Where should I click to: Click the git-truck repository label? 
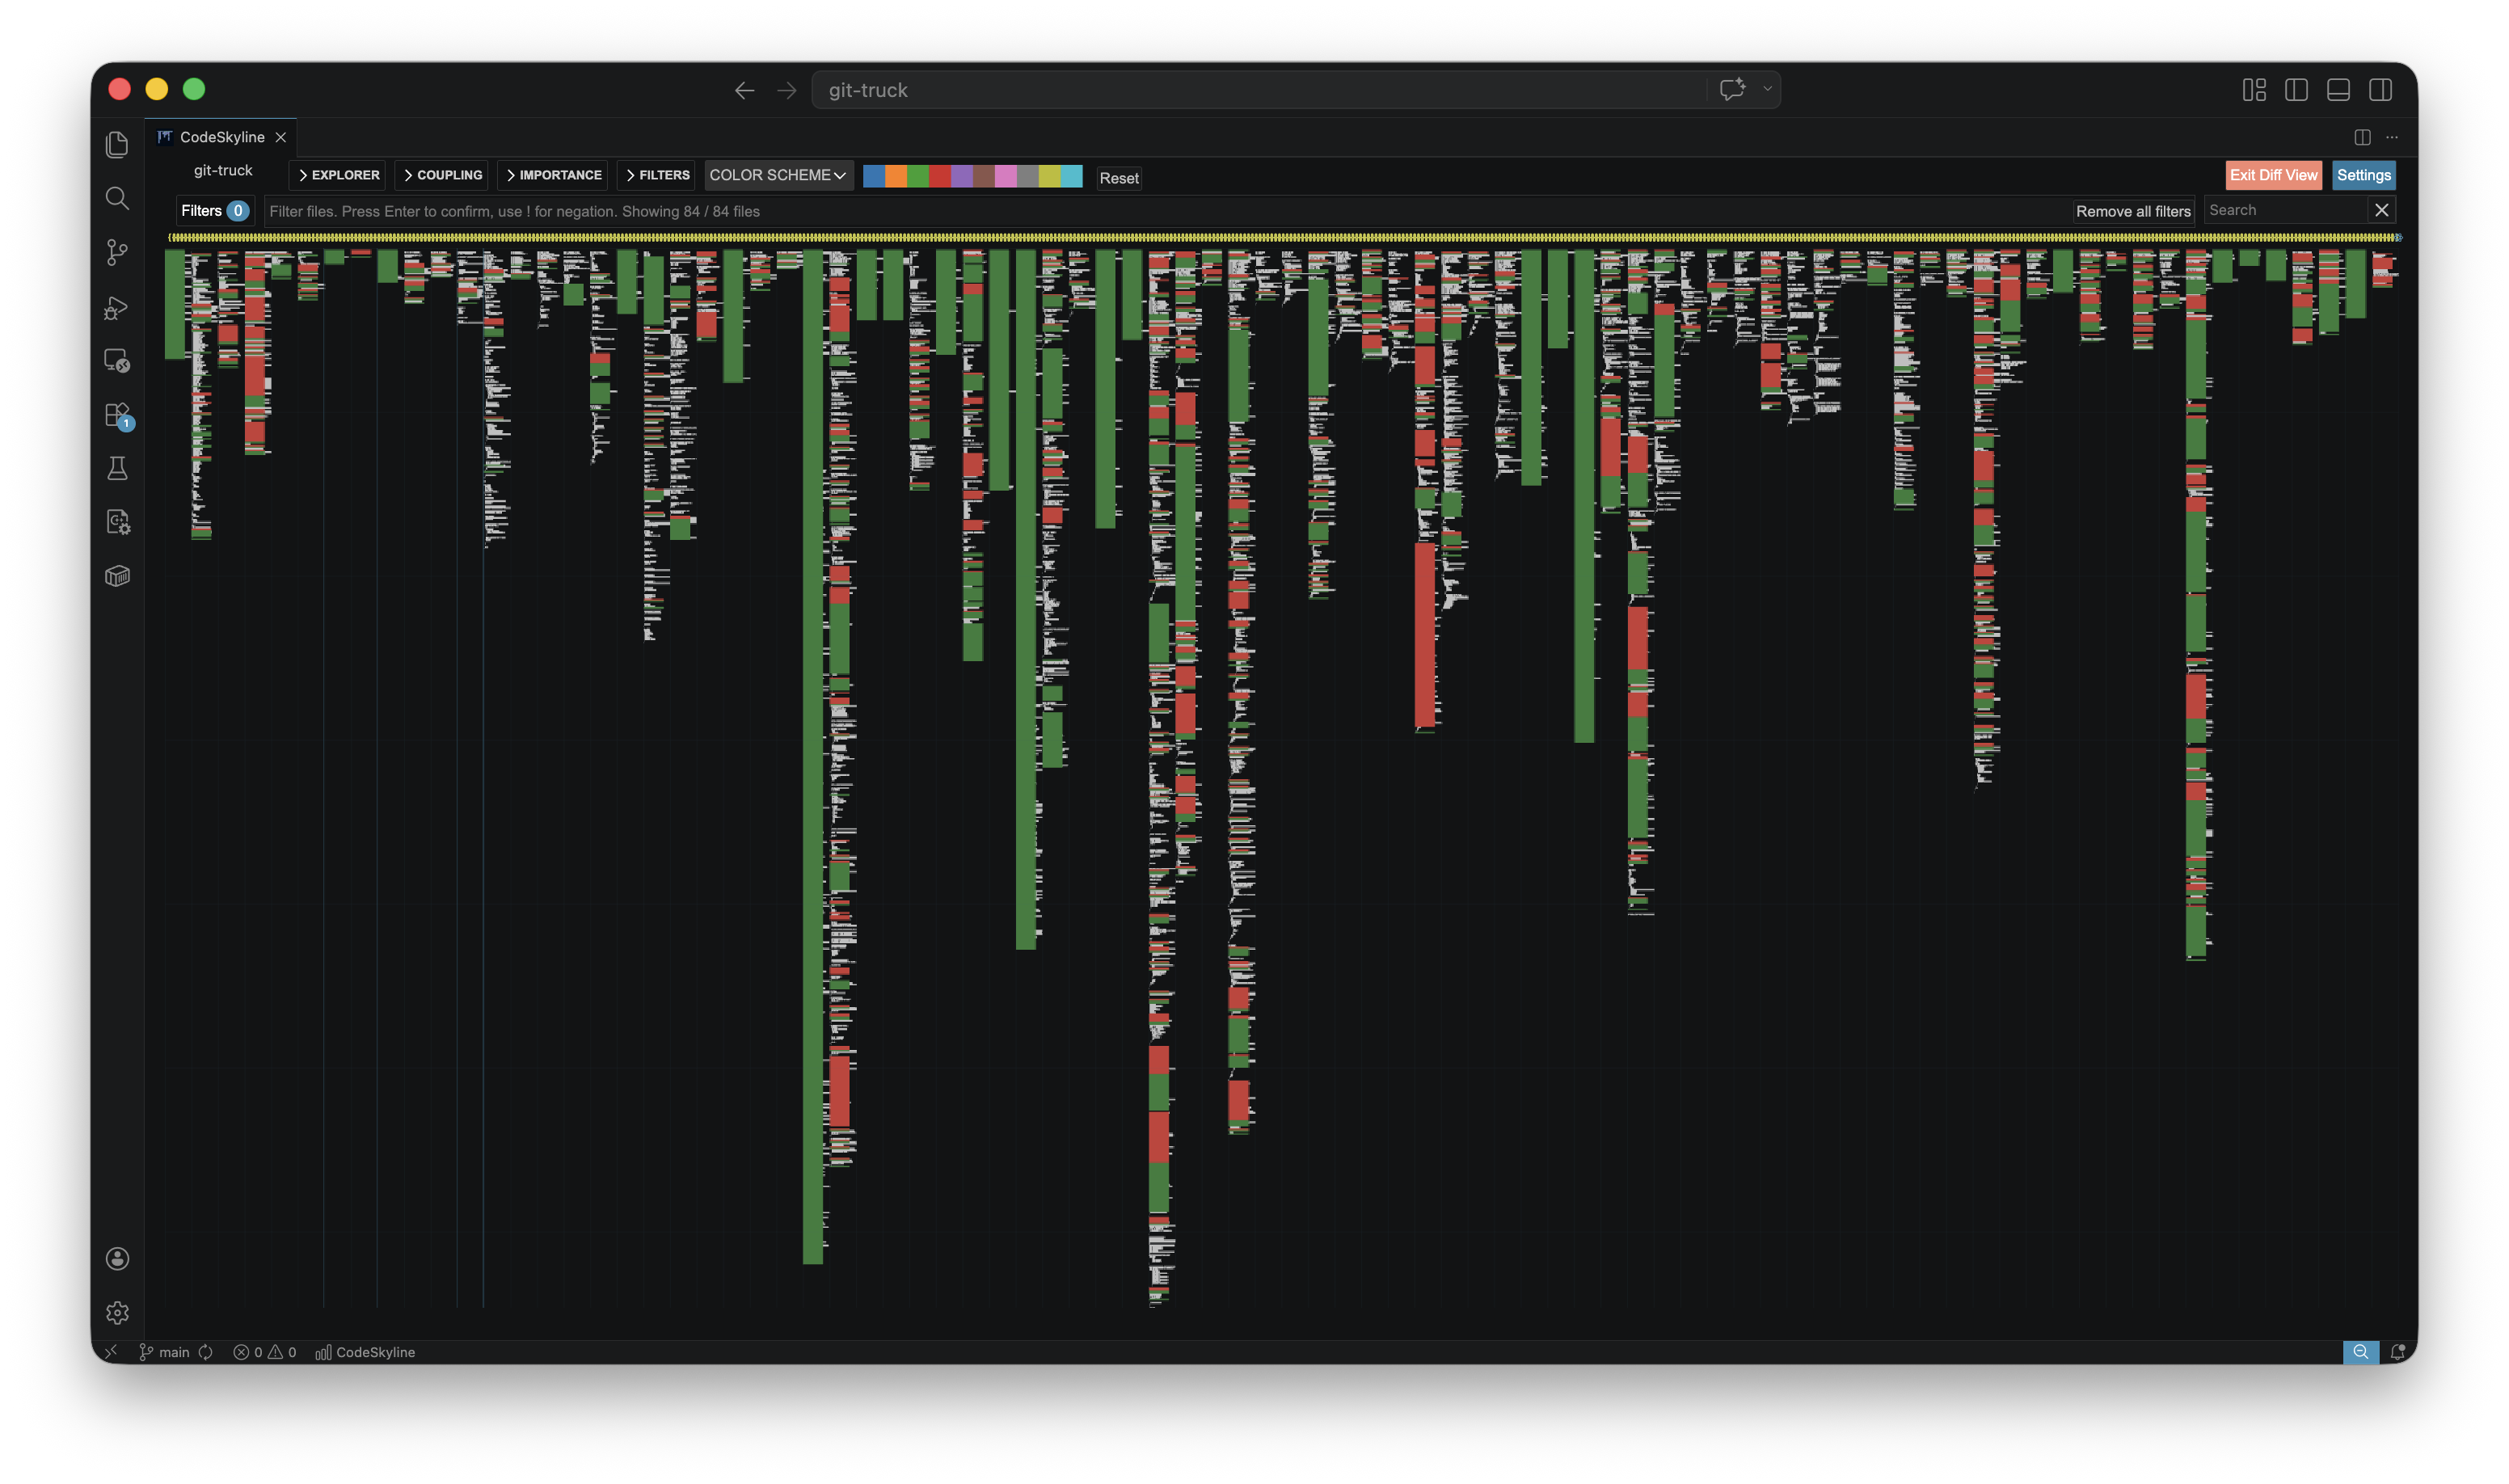point(223,171)
